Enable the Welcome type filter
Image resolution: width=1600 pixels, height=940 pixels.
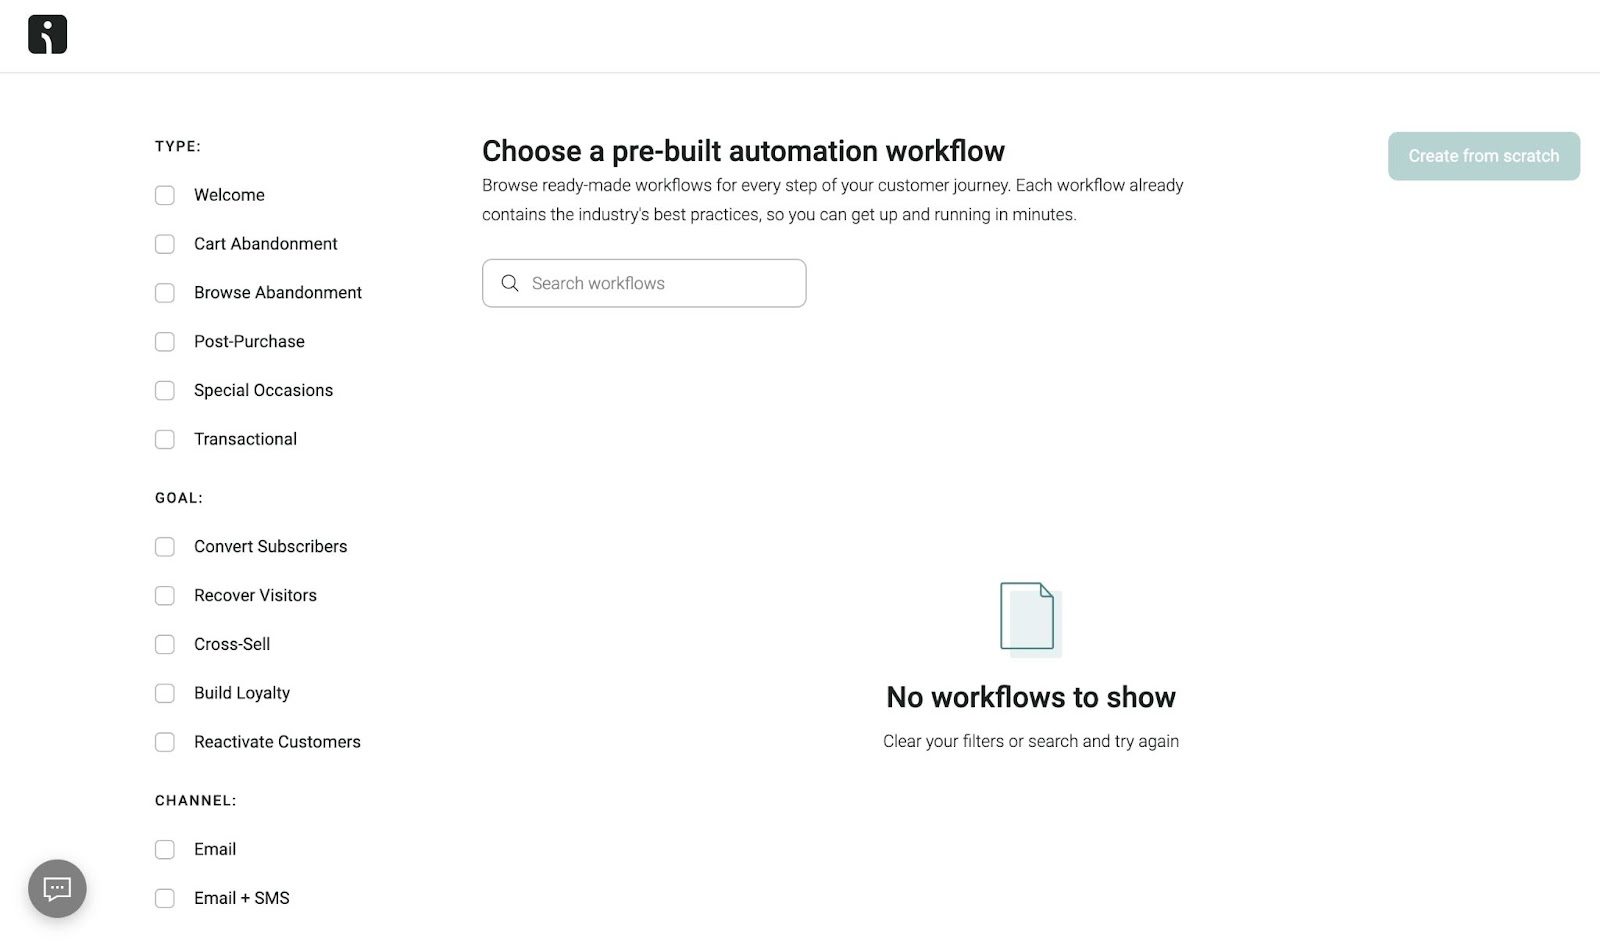165,195
